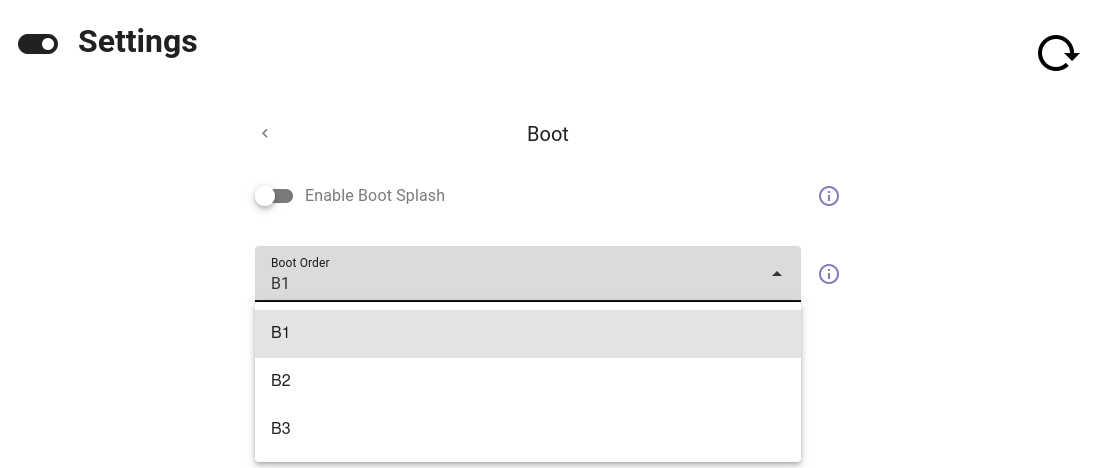Open info icon next to Boot Order
Screen dimensions: 1095x468
coord(828,274)
